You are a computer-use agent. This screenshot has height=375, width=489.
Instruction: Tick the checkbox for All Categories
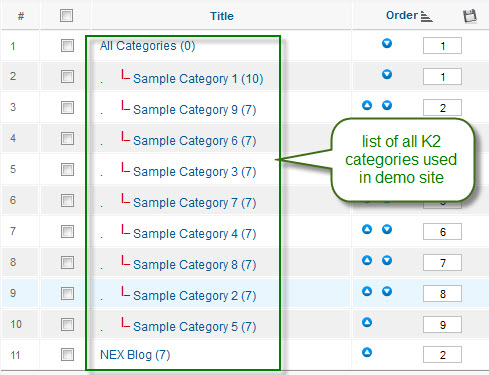(x=67, y=45)
